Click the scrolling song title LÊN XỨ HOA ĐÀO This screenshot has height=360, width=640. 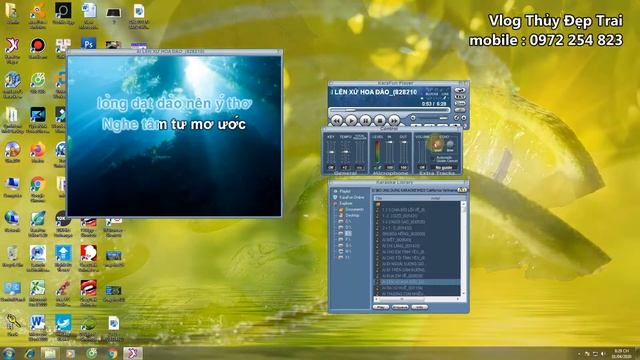coord(373,92)
